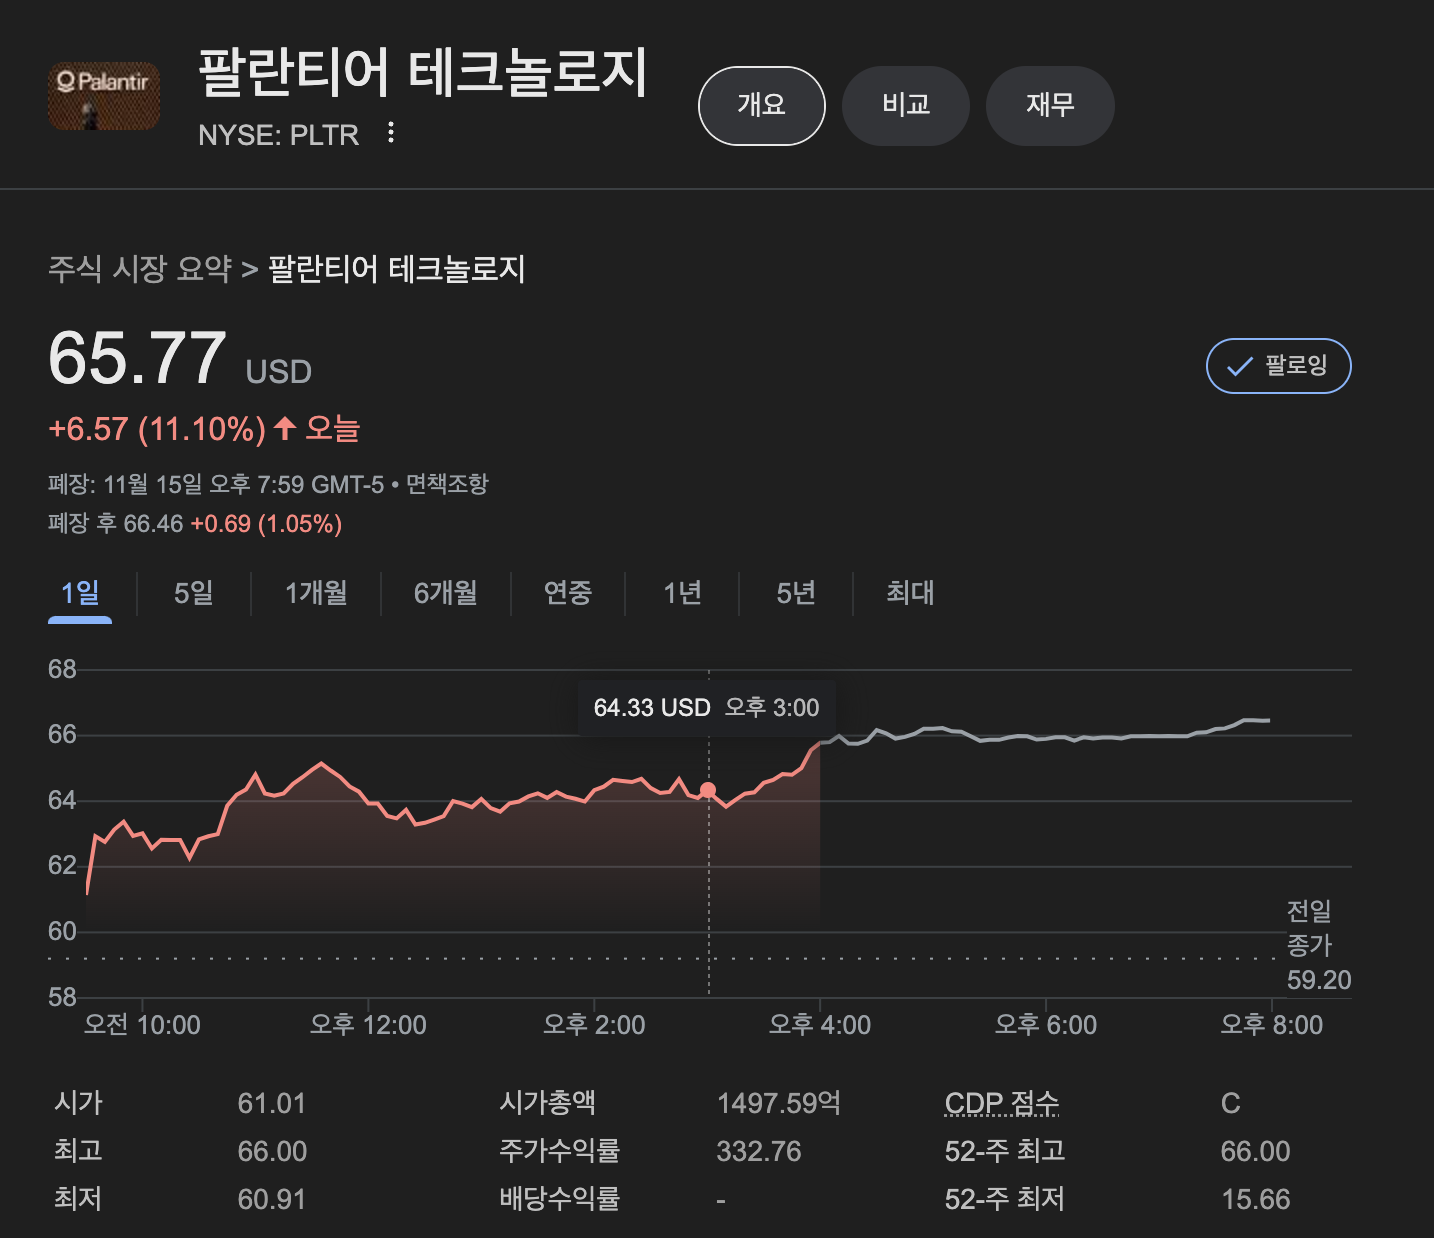
Task: Click the Palantir logo thumbnail
Action: tap(104, 96)
